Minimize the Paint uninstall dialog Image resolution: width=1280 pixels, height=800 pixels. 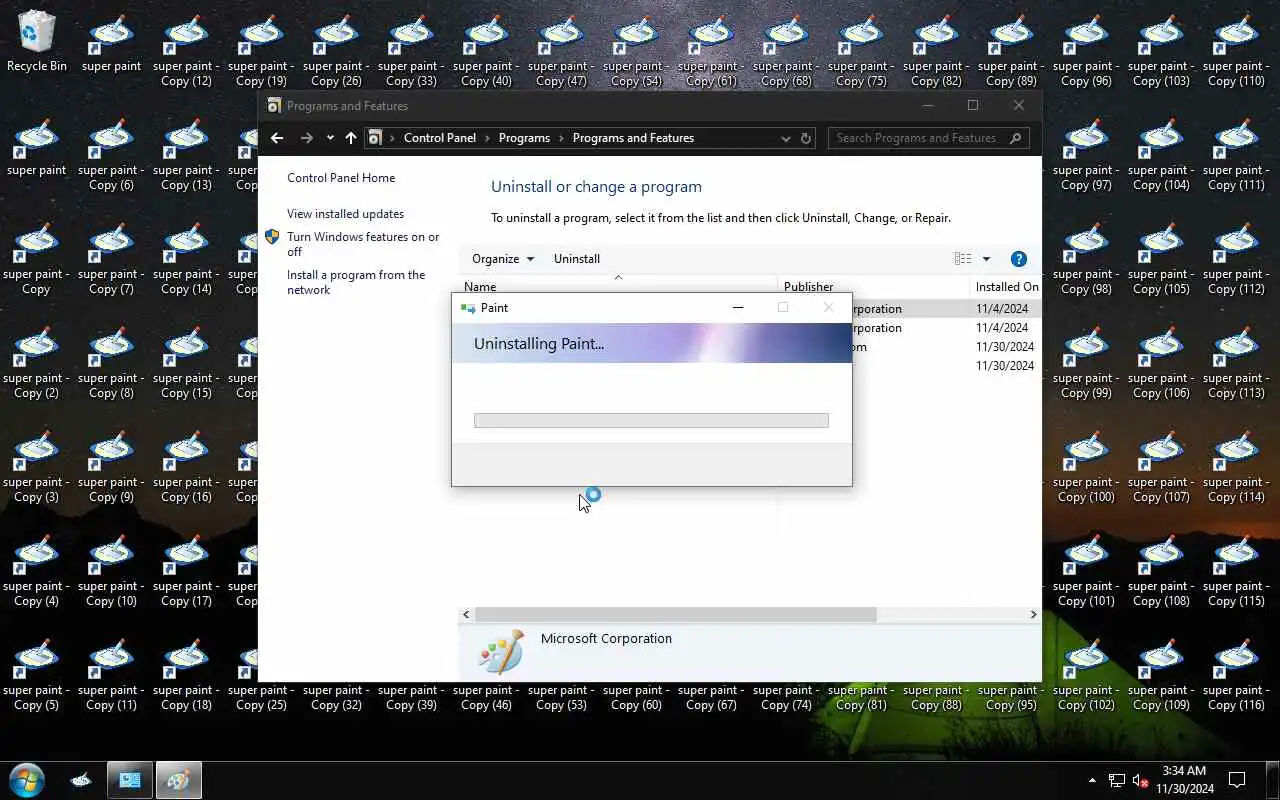tap(738, 308)
